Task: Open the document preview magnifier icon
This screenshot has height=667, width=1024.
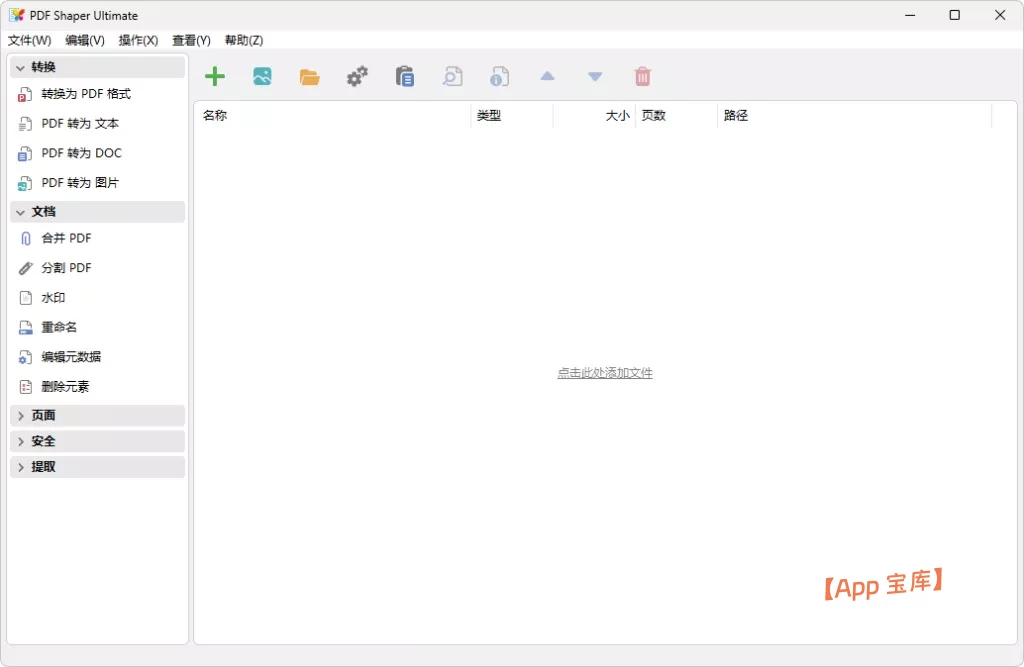Action: pos(452,76)
